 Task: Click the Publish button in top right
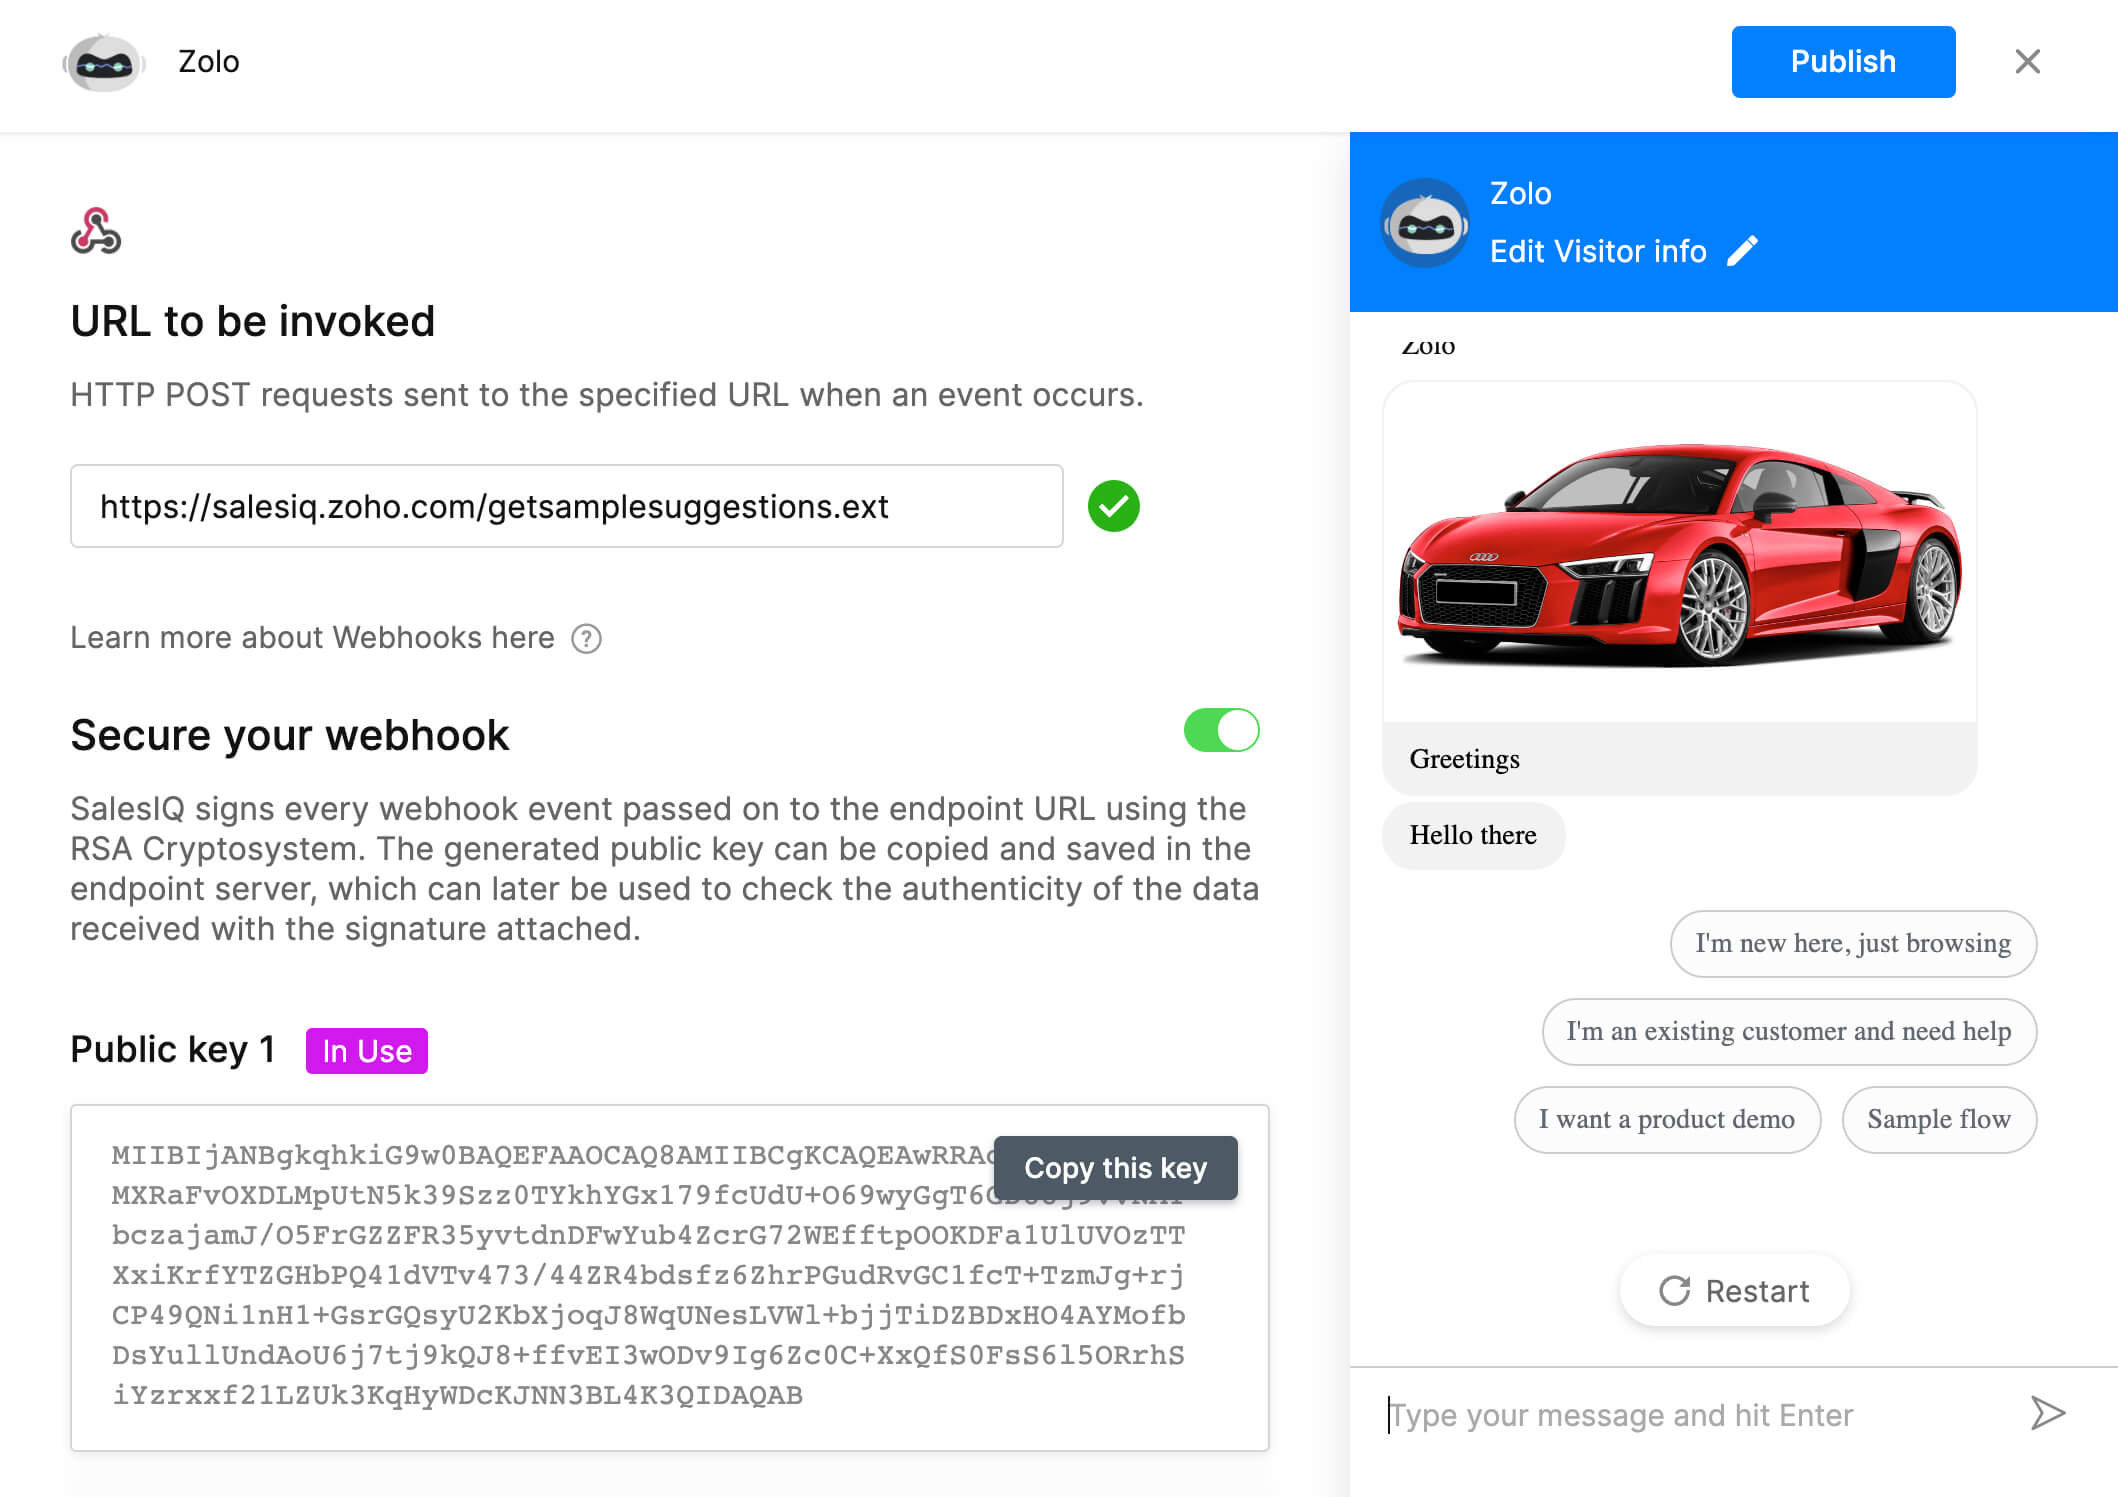[x=1843, y=62]
